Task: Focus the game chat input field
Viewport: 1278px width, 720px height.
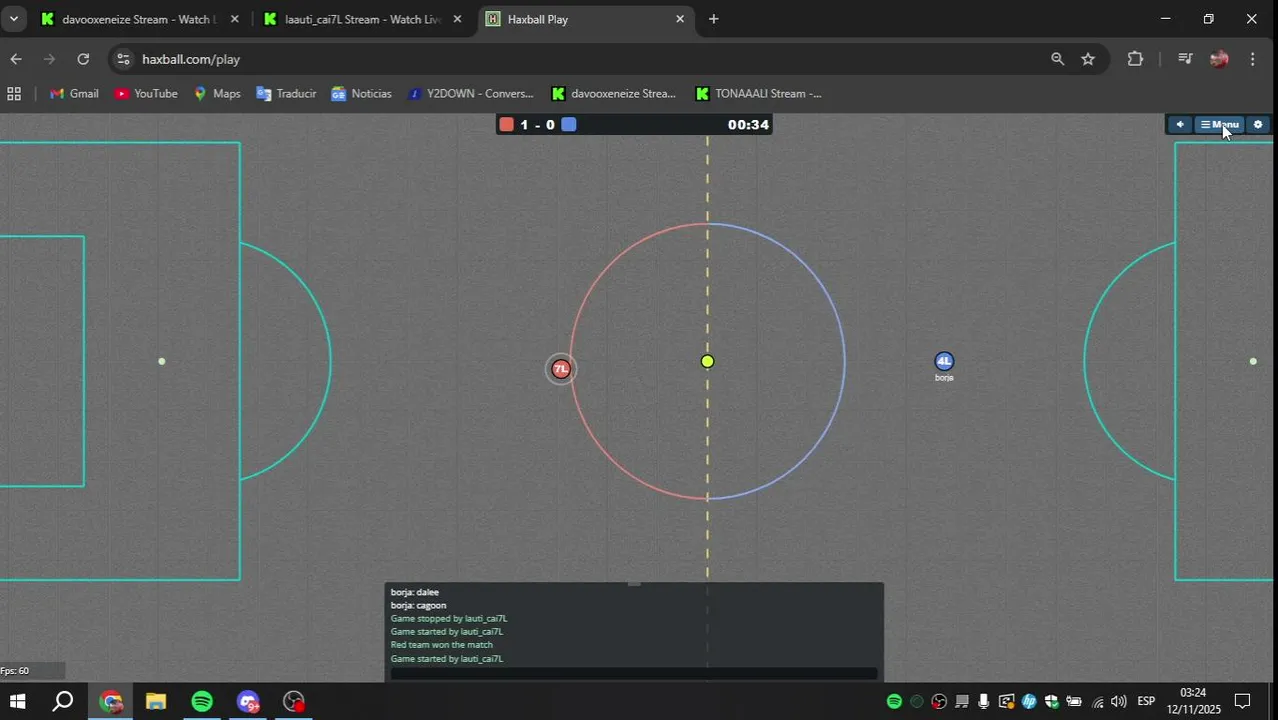Action: [634, 673]
